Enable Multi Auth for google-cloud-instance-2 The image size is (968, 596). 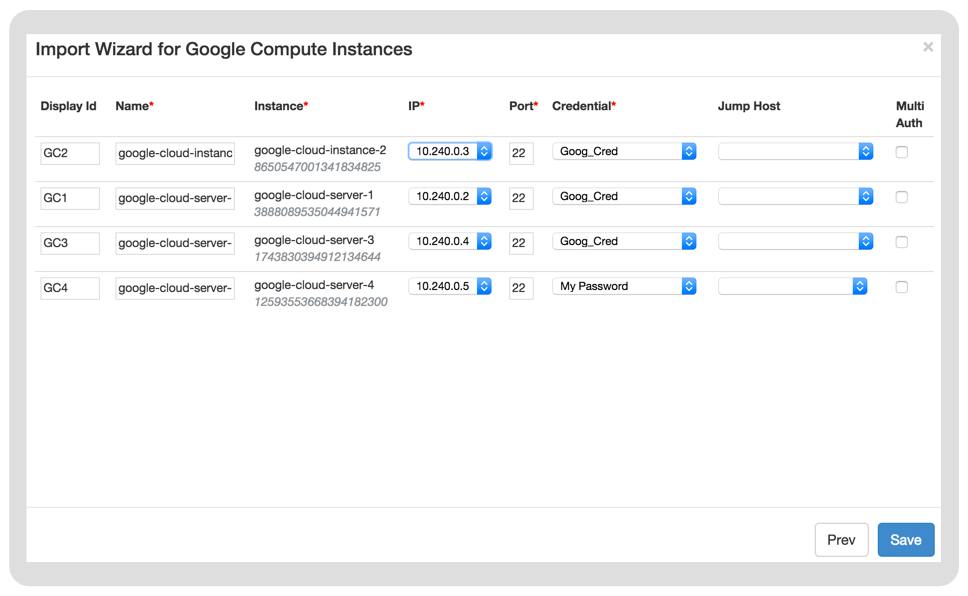pyautogui.click(x=901, y=152)
